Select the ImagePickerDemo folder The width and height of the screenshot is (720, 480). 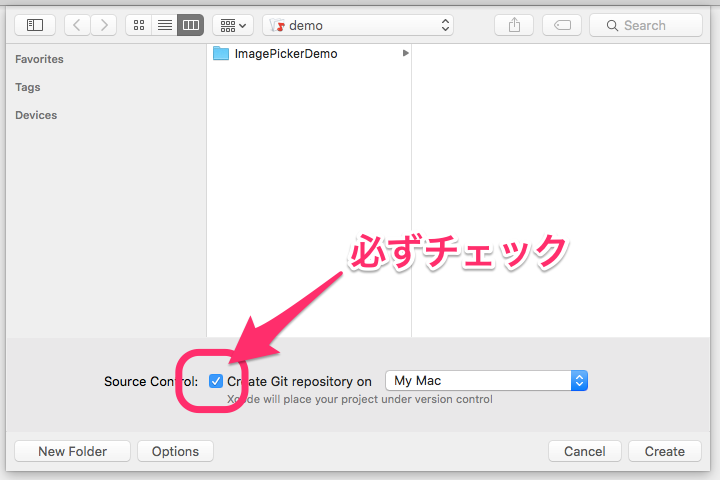(x=309, y=54)
